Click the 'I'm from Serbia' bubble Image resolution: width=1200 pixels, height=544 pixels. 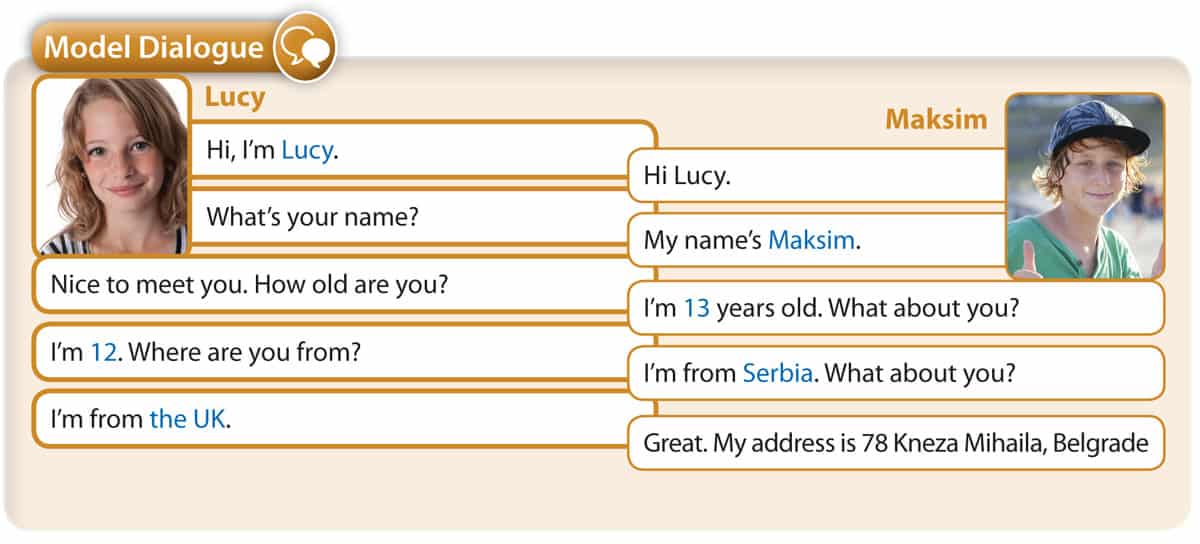click(x=896, y=373)
